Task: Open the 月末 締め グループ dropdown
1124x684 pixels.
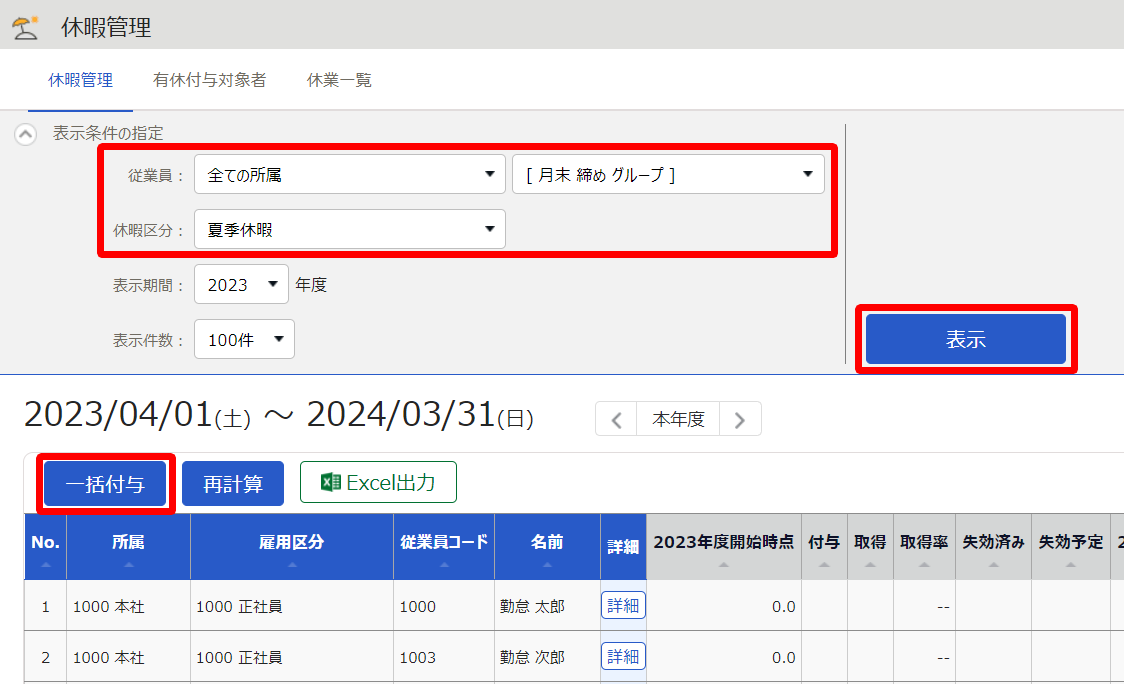Action: 668,174
